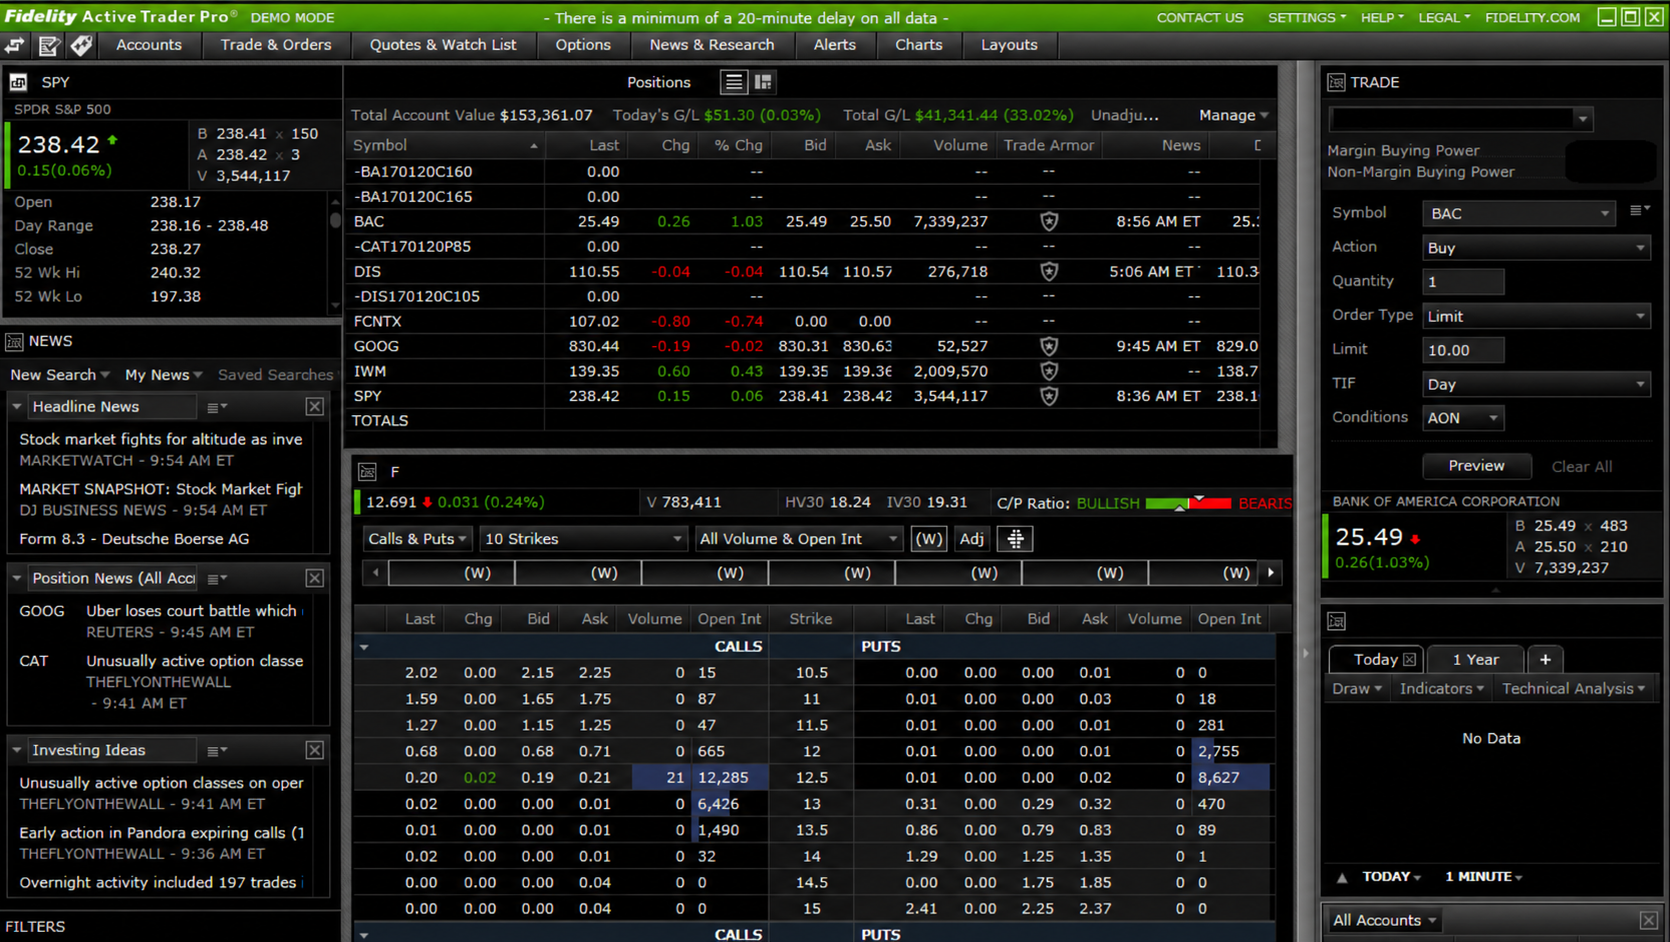
Task: Close the Investing Ideas section
Action: coord(315,750)
